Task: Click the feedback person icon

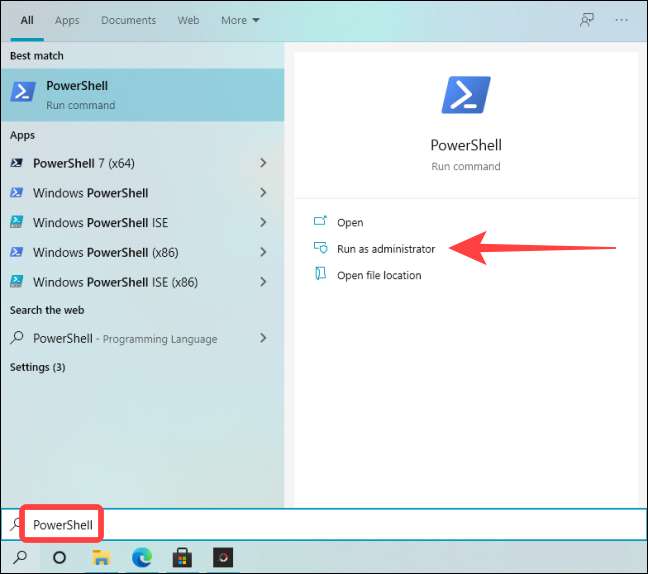Action: coord(586,20)
